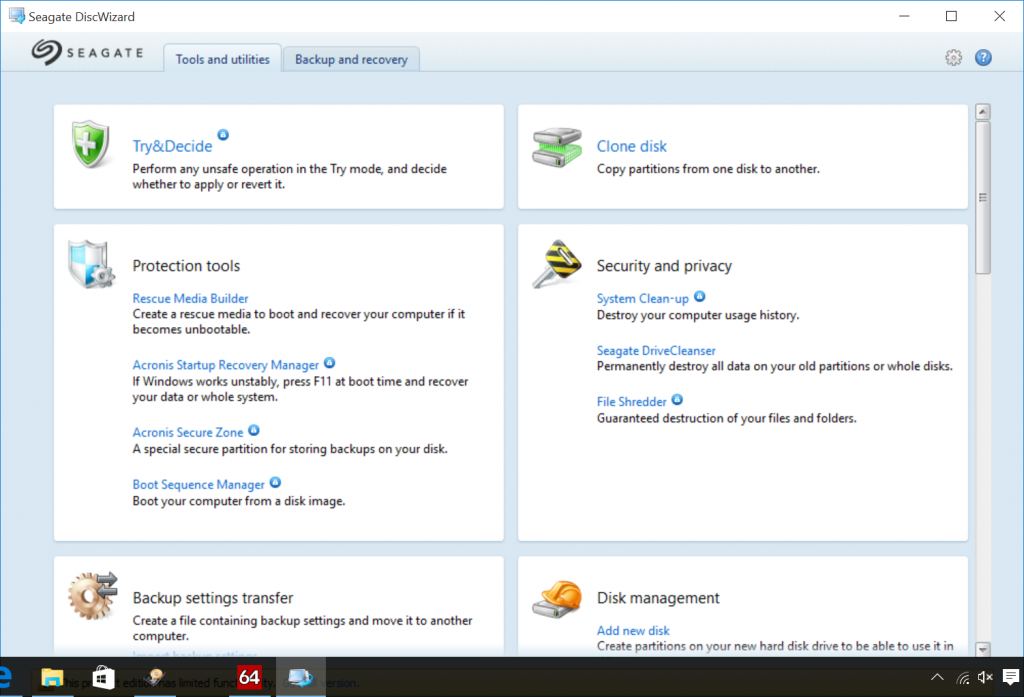The height and width of the screenshot is (697, 1024).
Task: Click the Backup settings transfer gear icon
Action: click(93, 596)
